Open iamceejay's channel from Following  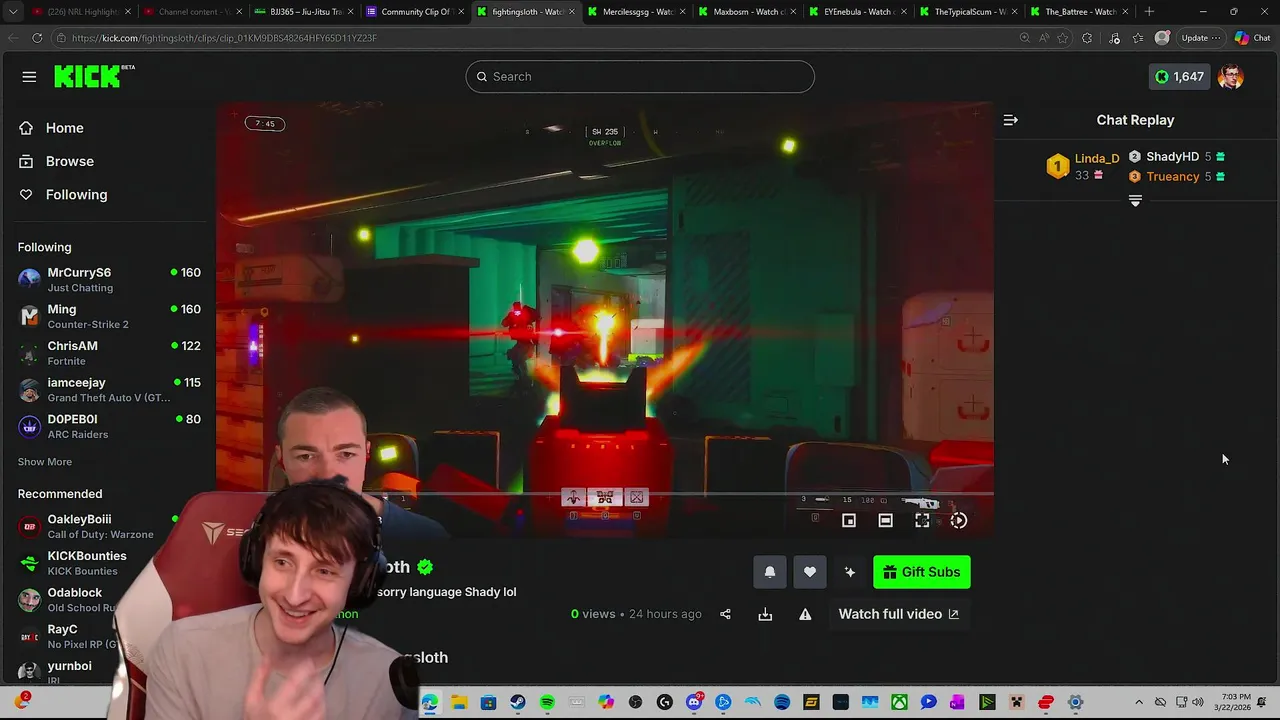(108, 390)
